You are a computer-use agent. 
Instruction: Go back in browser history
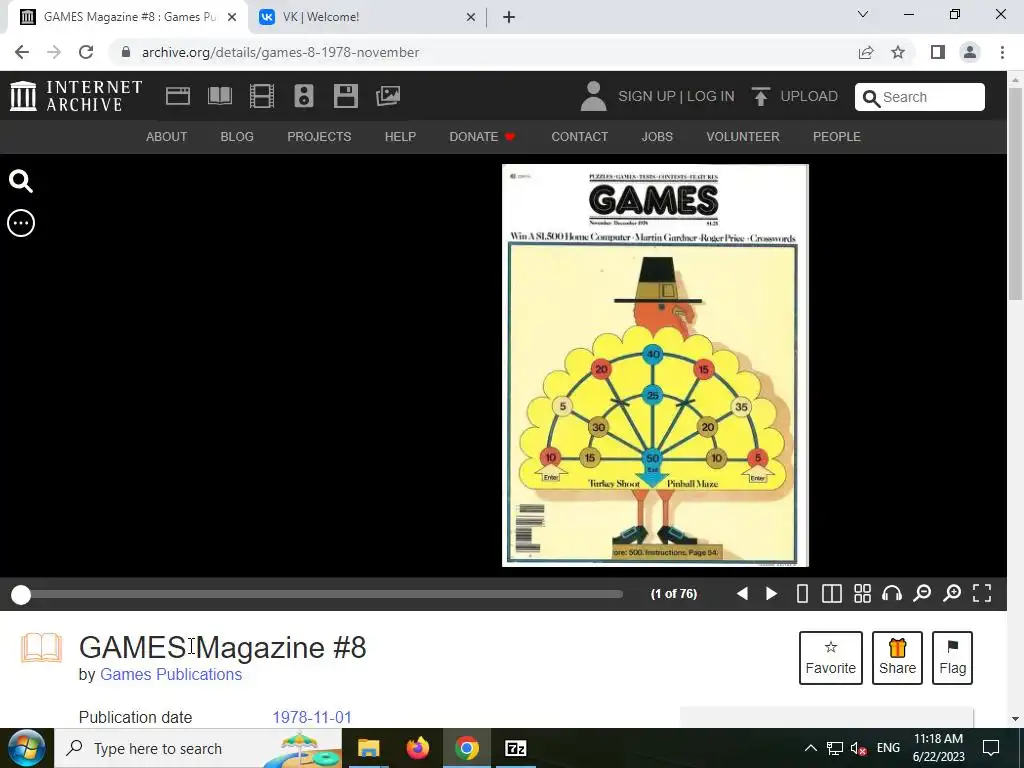pos(22,52)
